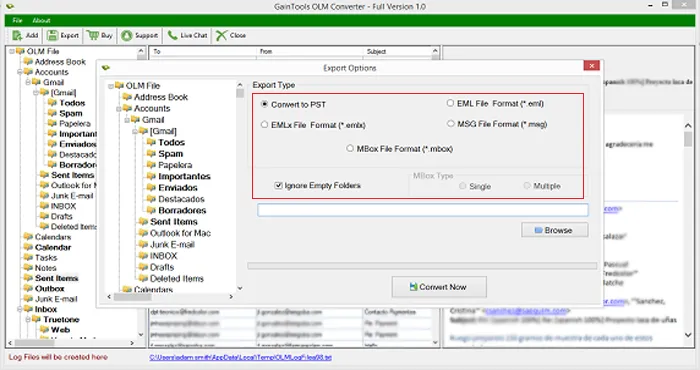Click the Convert Now button
This screenshot has width=700, height=370.
tap(439, 287)
